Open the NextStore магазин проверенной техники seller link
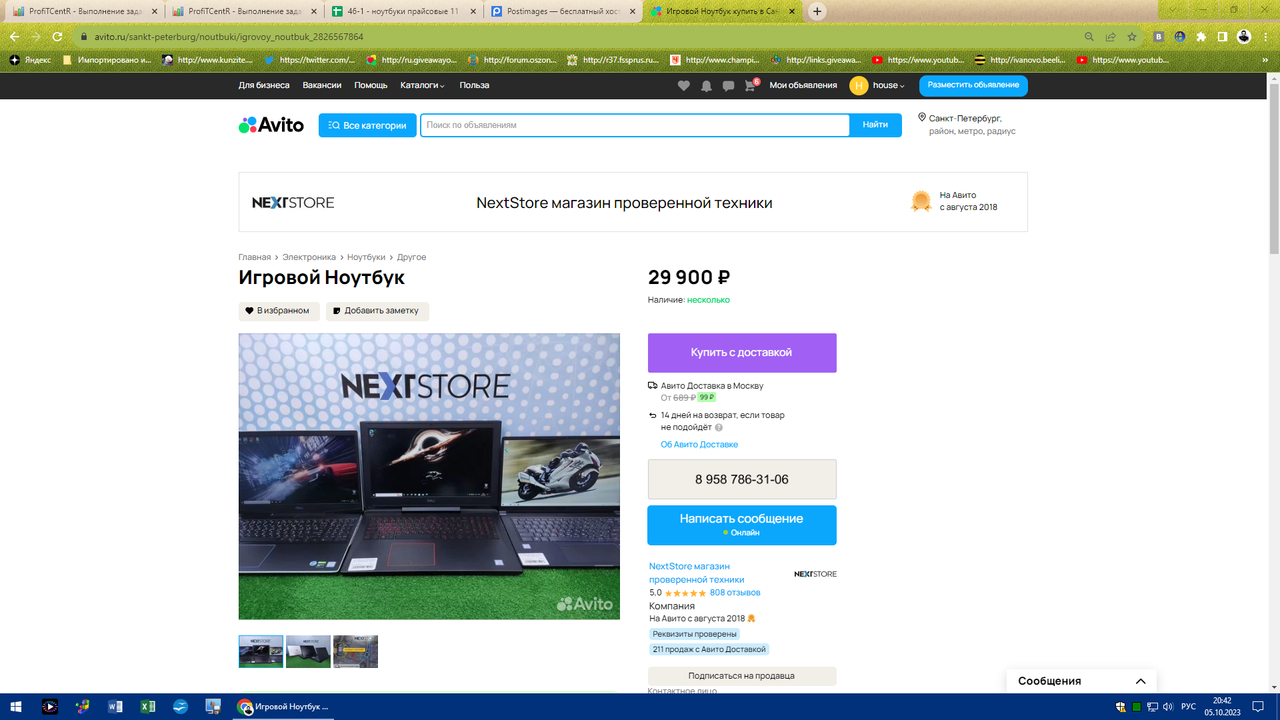 (x=697, y=573)
